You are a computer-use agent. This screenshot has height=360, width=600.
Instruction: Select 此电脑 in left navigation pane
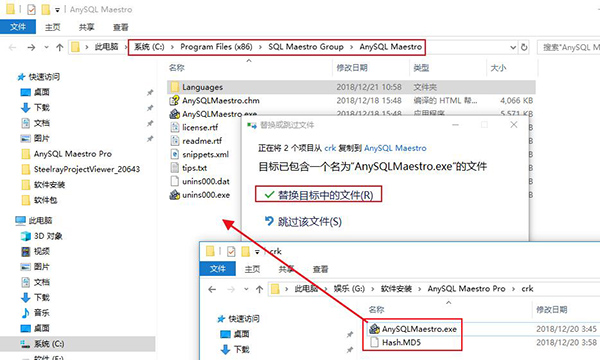[x=34, y=220]
